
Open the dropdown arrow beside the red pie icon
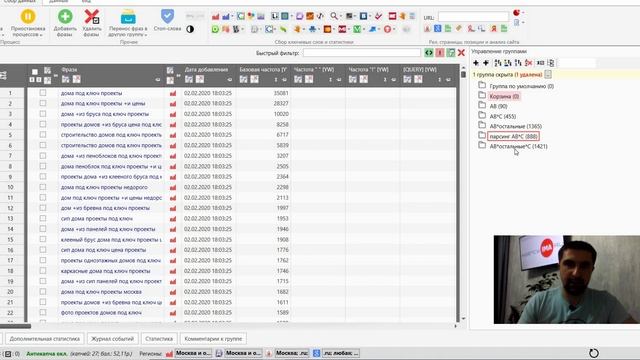tap(523, 13)
